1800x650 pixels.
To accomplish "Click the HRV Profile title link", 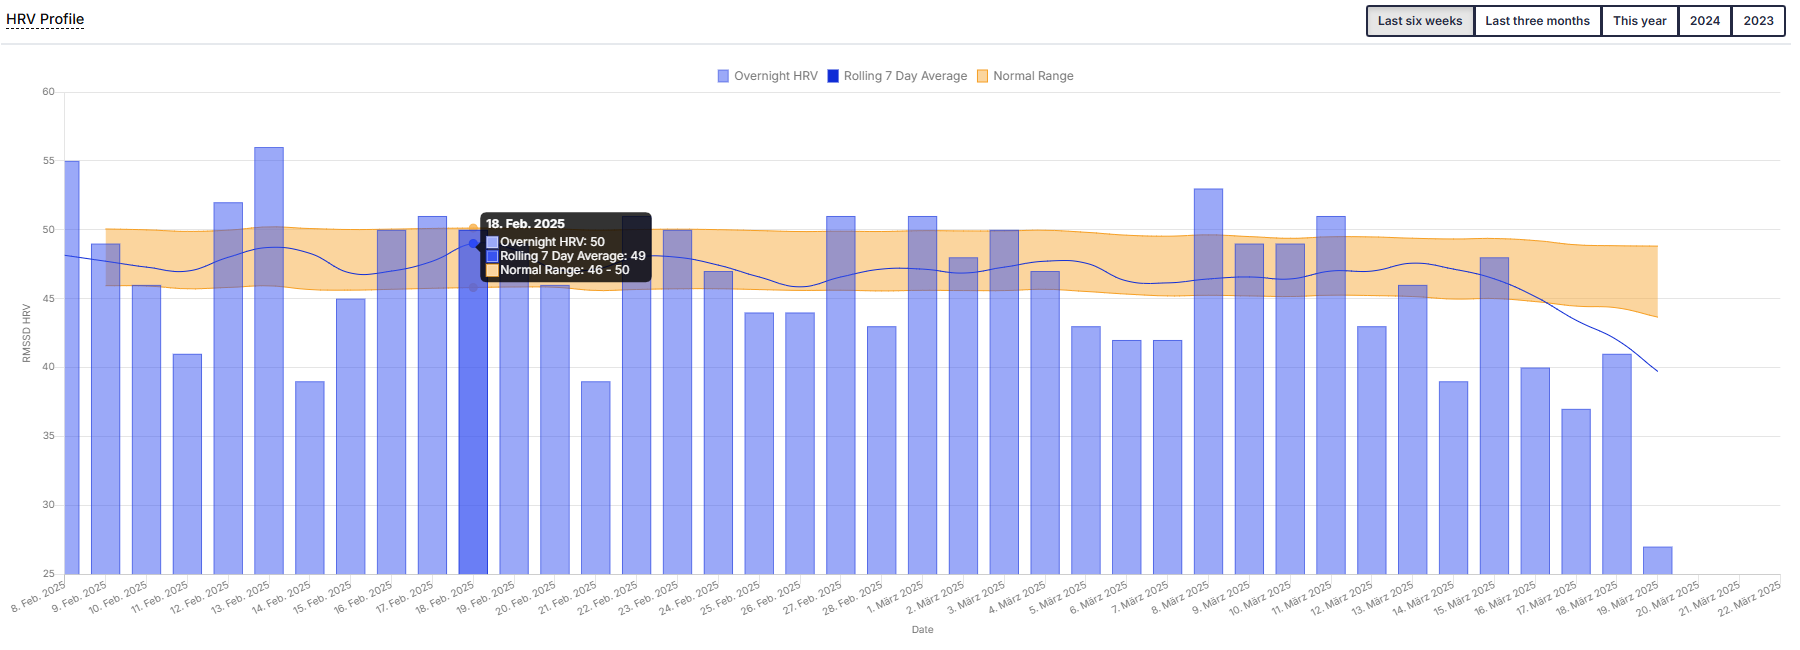I will (x=45, y=19).
